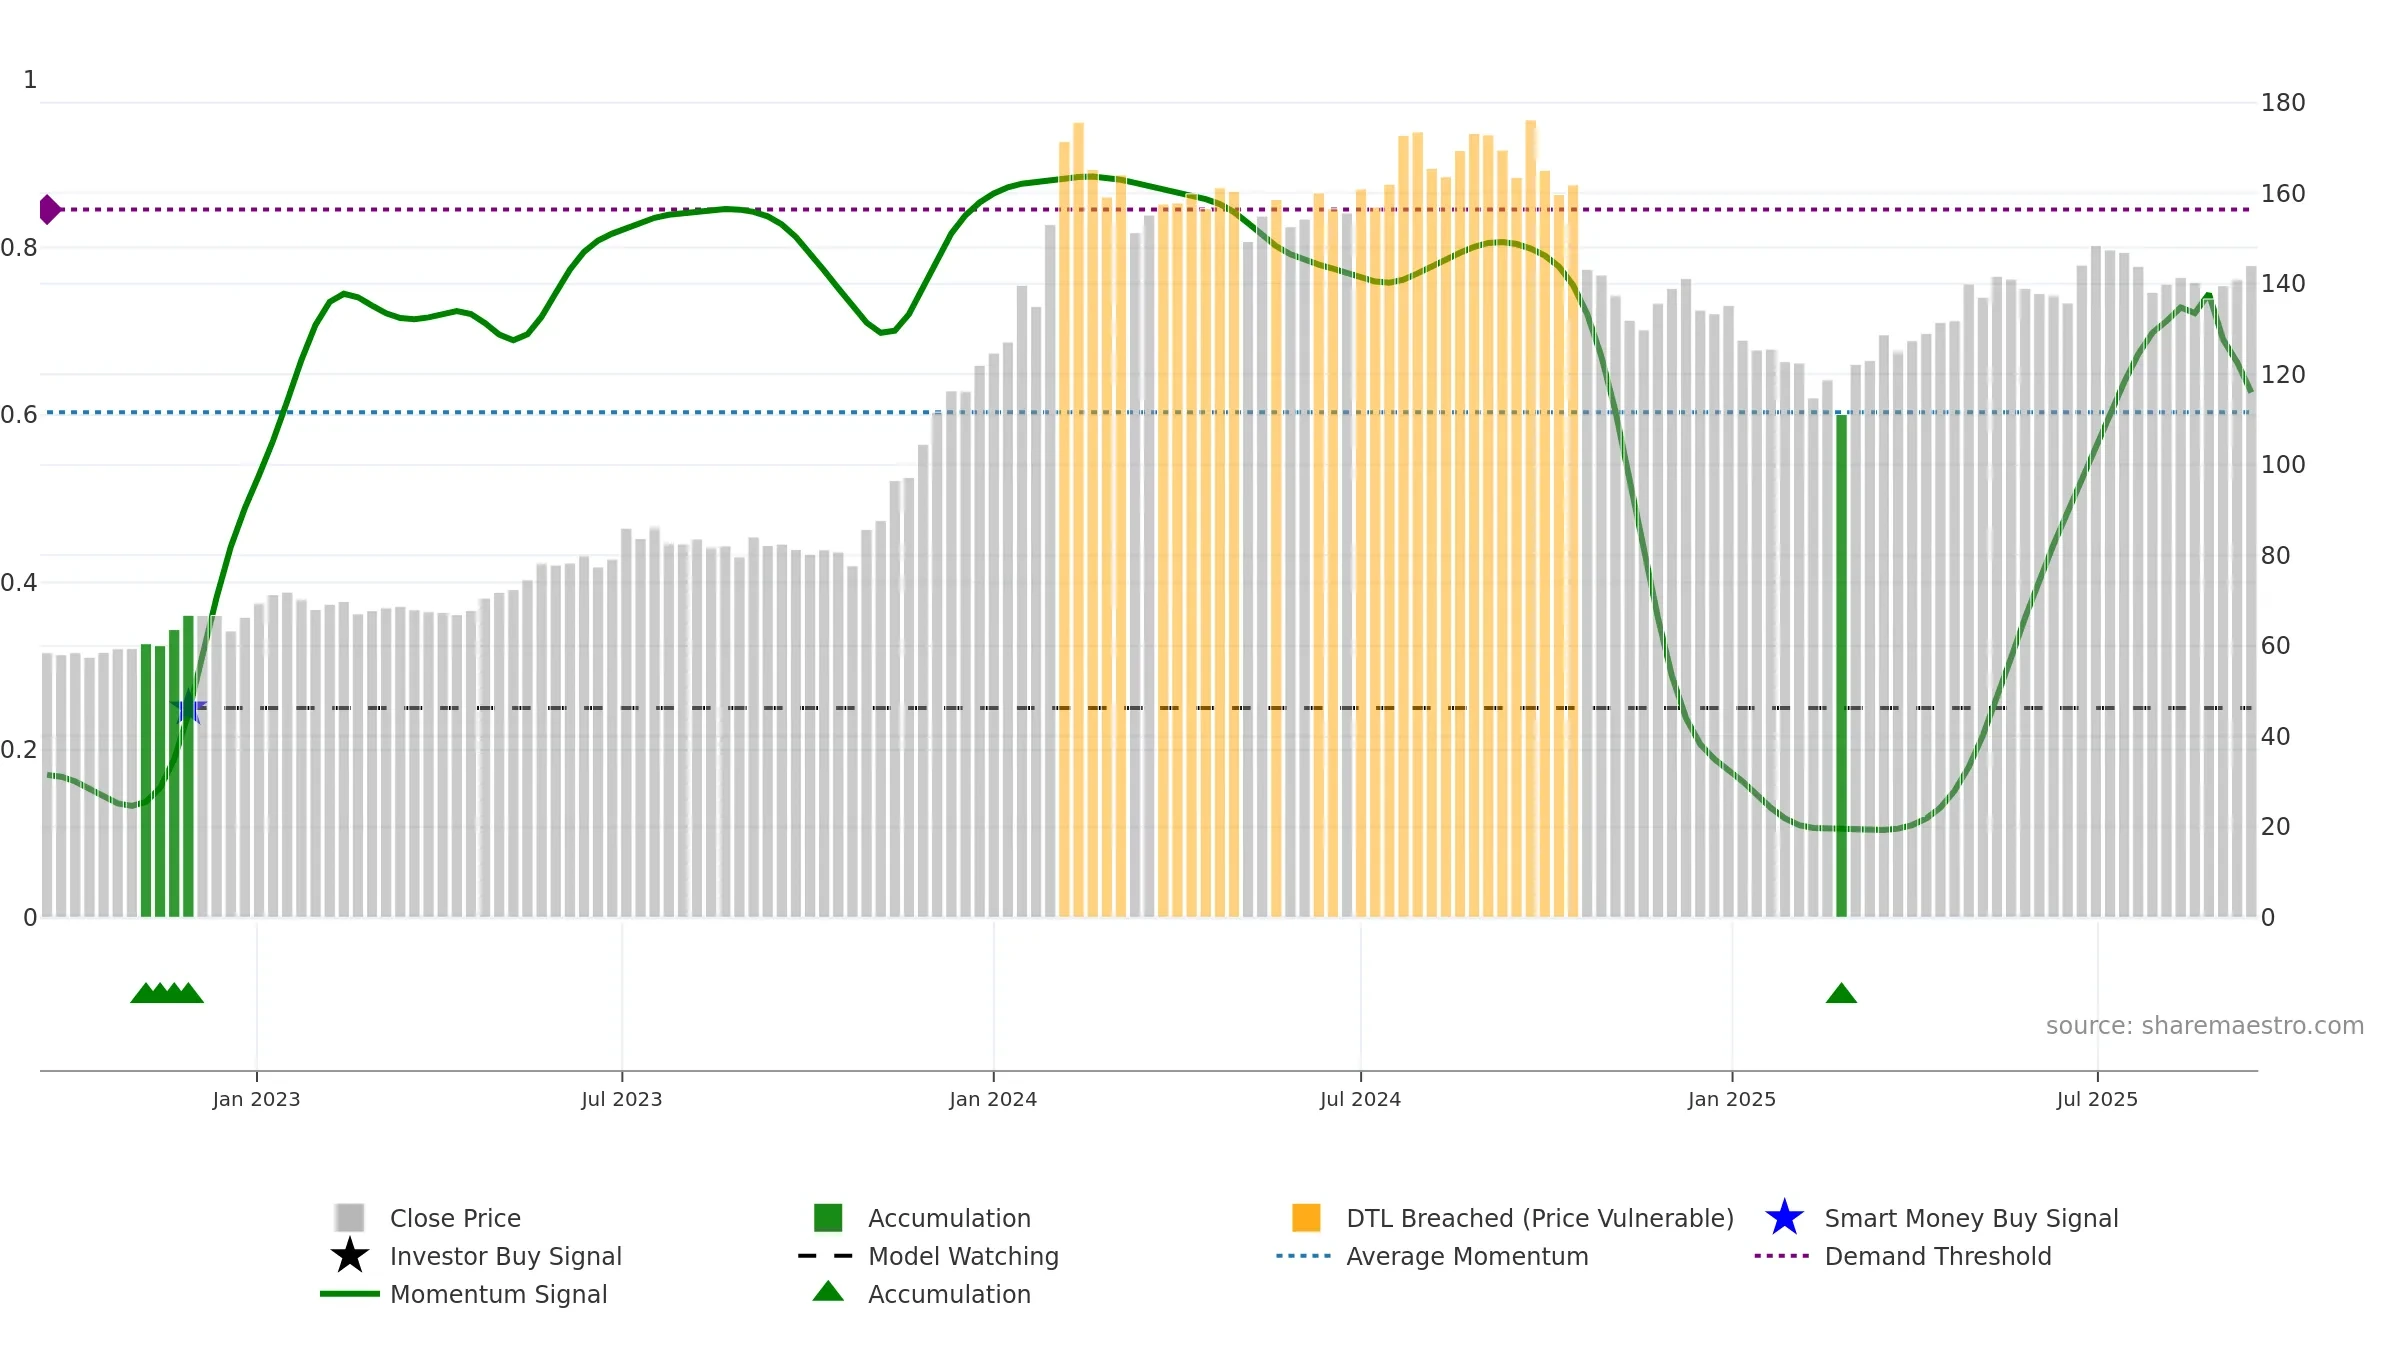Click the green Momentum Signal line legend icon
This screenshot has width=2400, height=1350.
coord(349,1294)
